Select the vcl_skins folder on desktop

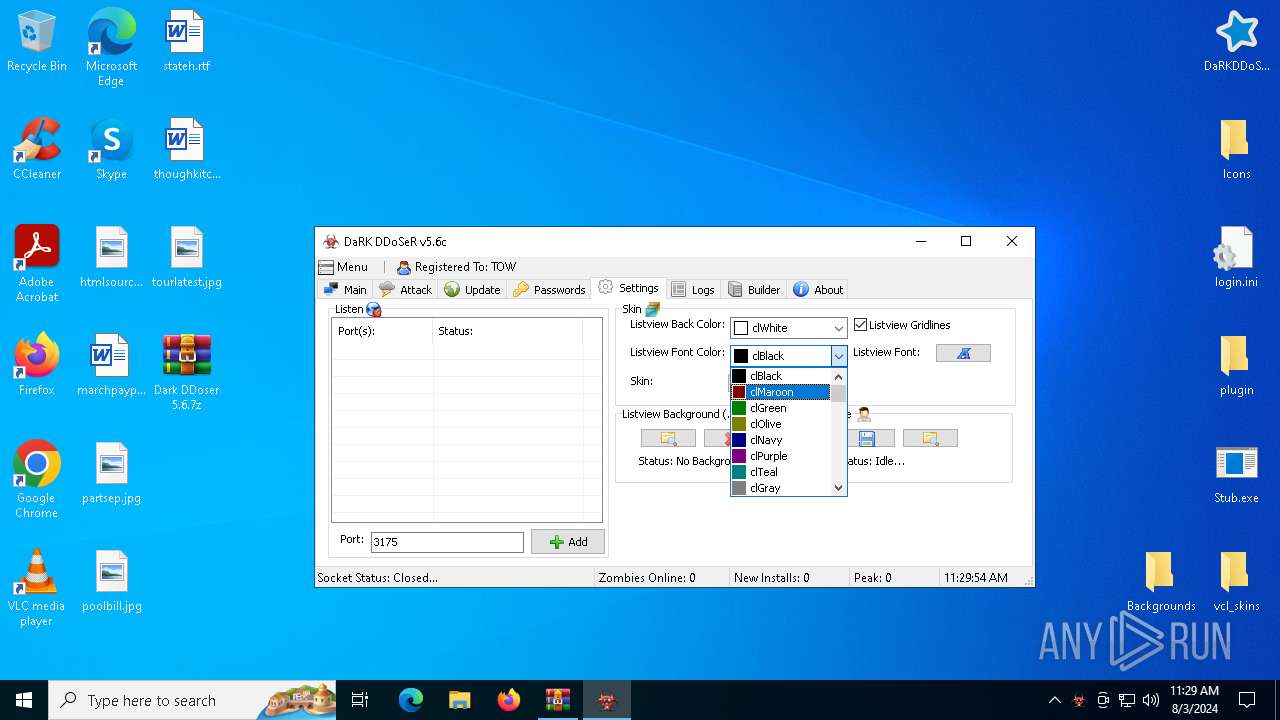pos(1237,581)
